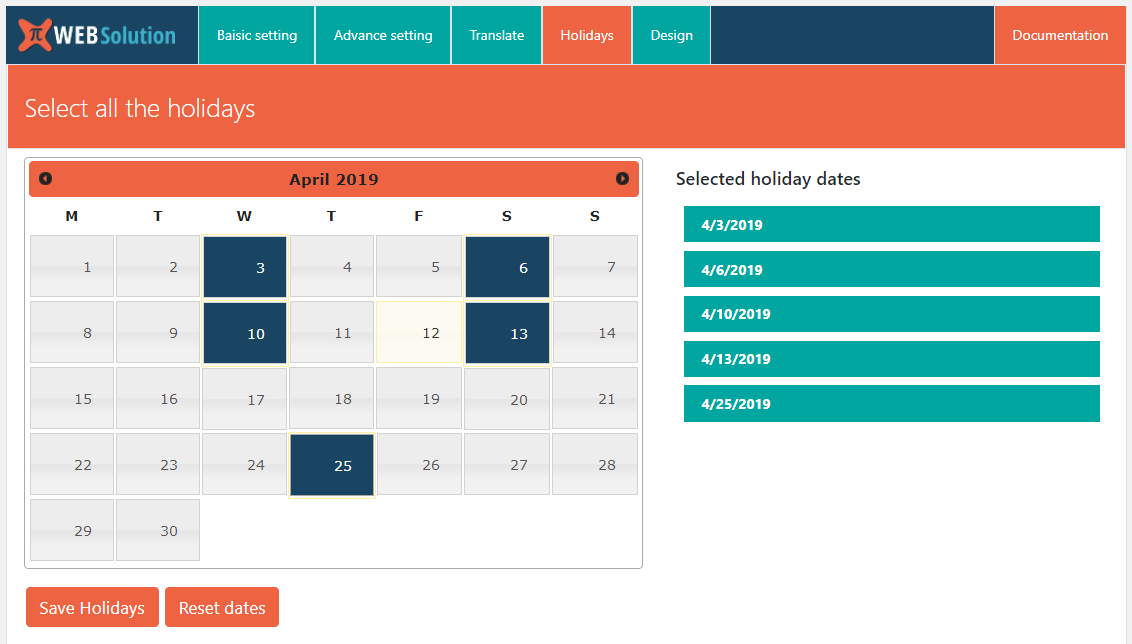
Task: Click the Reset dates button
Action: (222, 607)
